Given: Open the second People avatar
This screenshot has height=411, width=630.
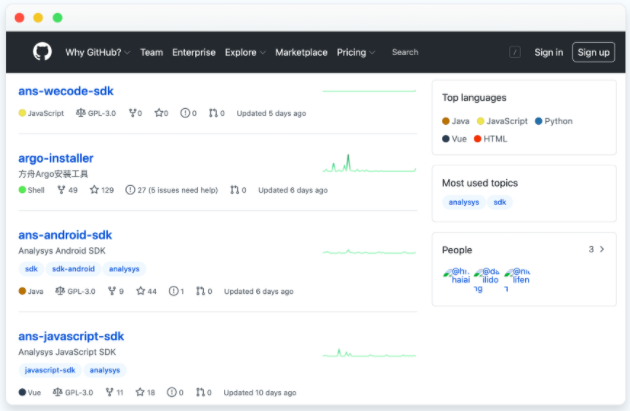Looking at the screenshot, I should tap(487, 279).
